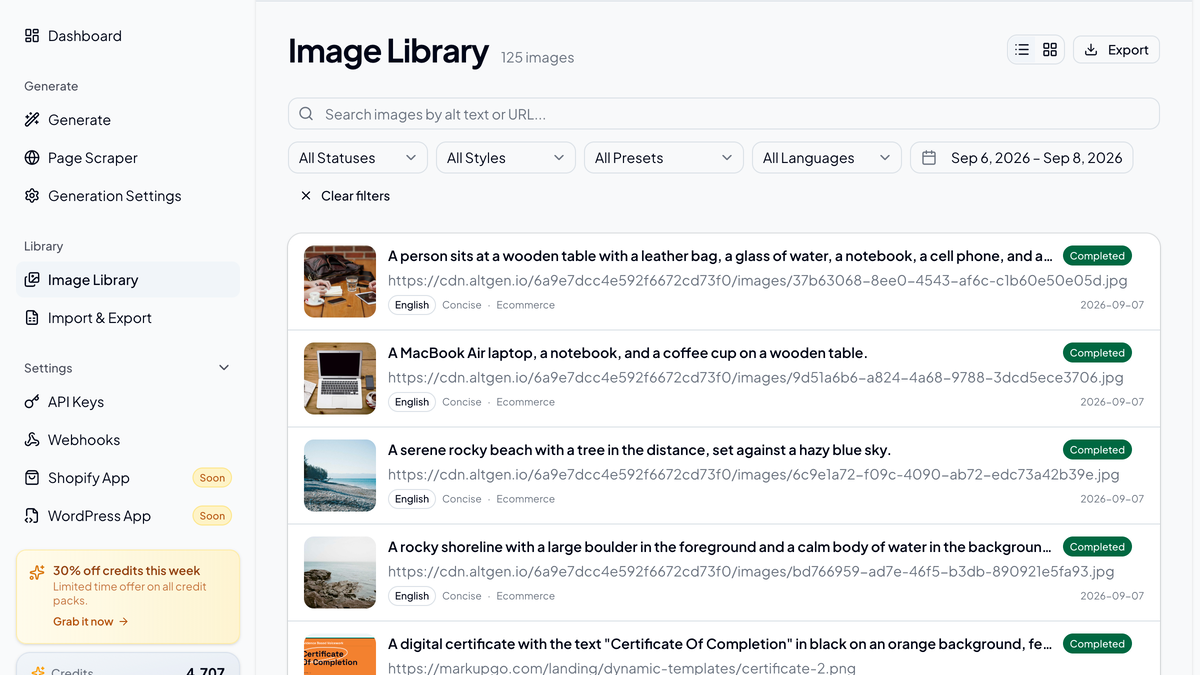
Task: Open the All Styles dropdown
Action: pos(506,158)
